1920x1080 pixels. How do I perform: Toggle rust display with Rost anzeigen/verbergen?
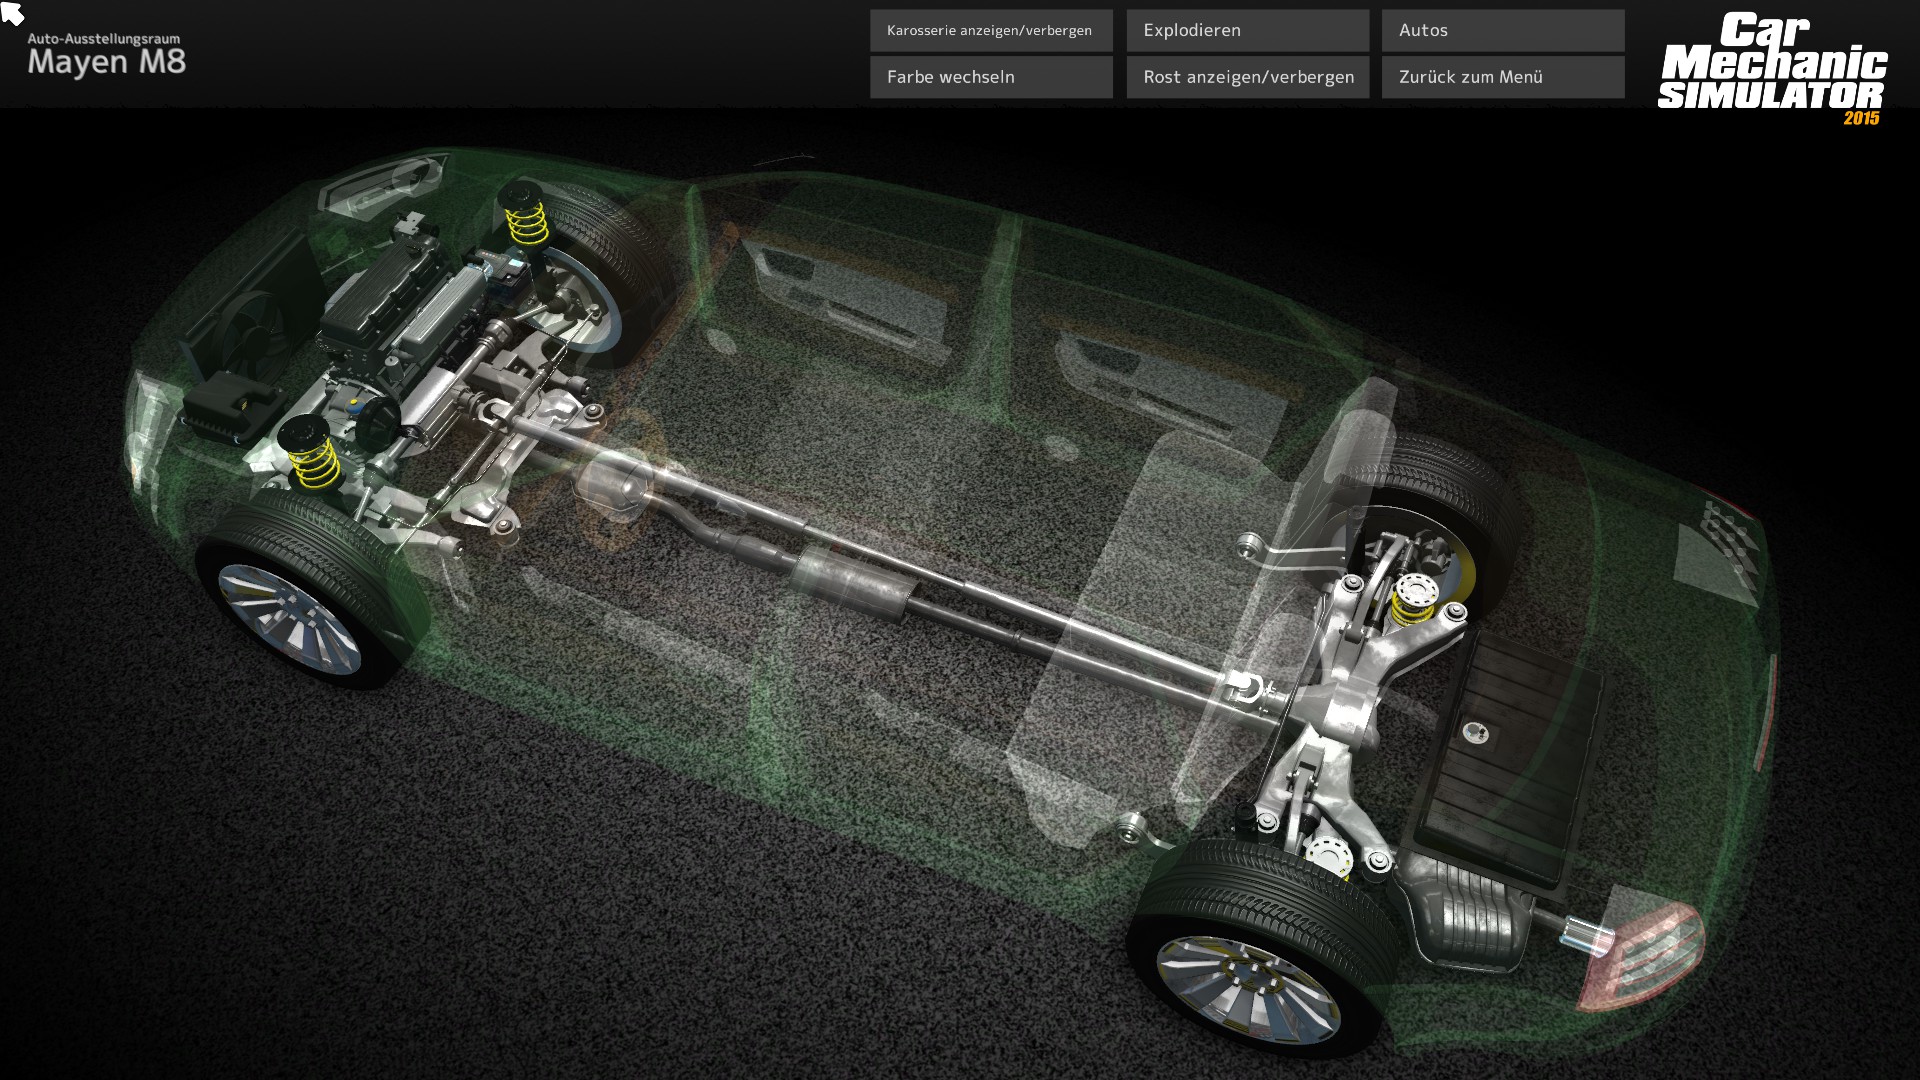(x=1247, y=77)
